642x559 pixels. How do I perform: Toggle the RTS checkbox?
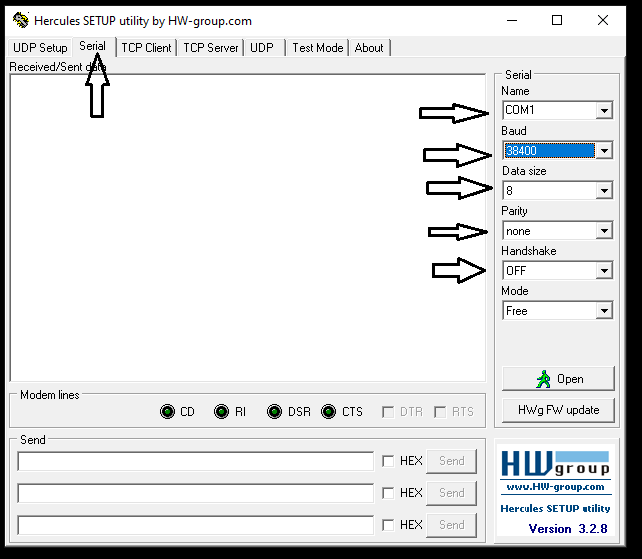coord(440,412)
